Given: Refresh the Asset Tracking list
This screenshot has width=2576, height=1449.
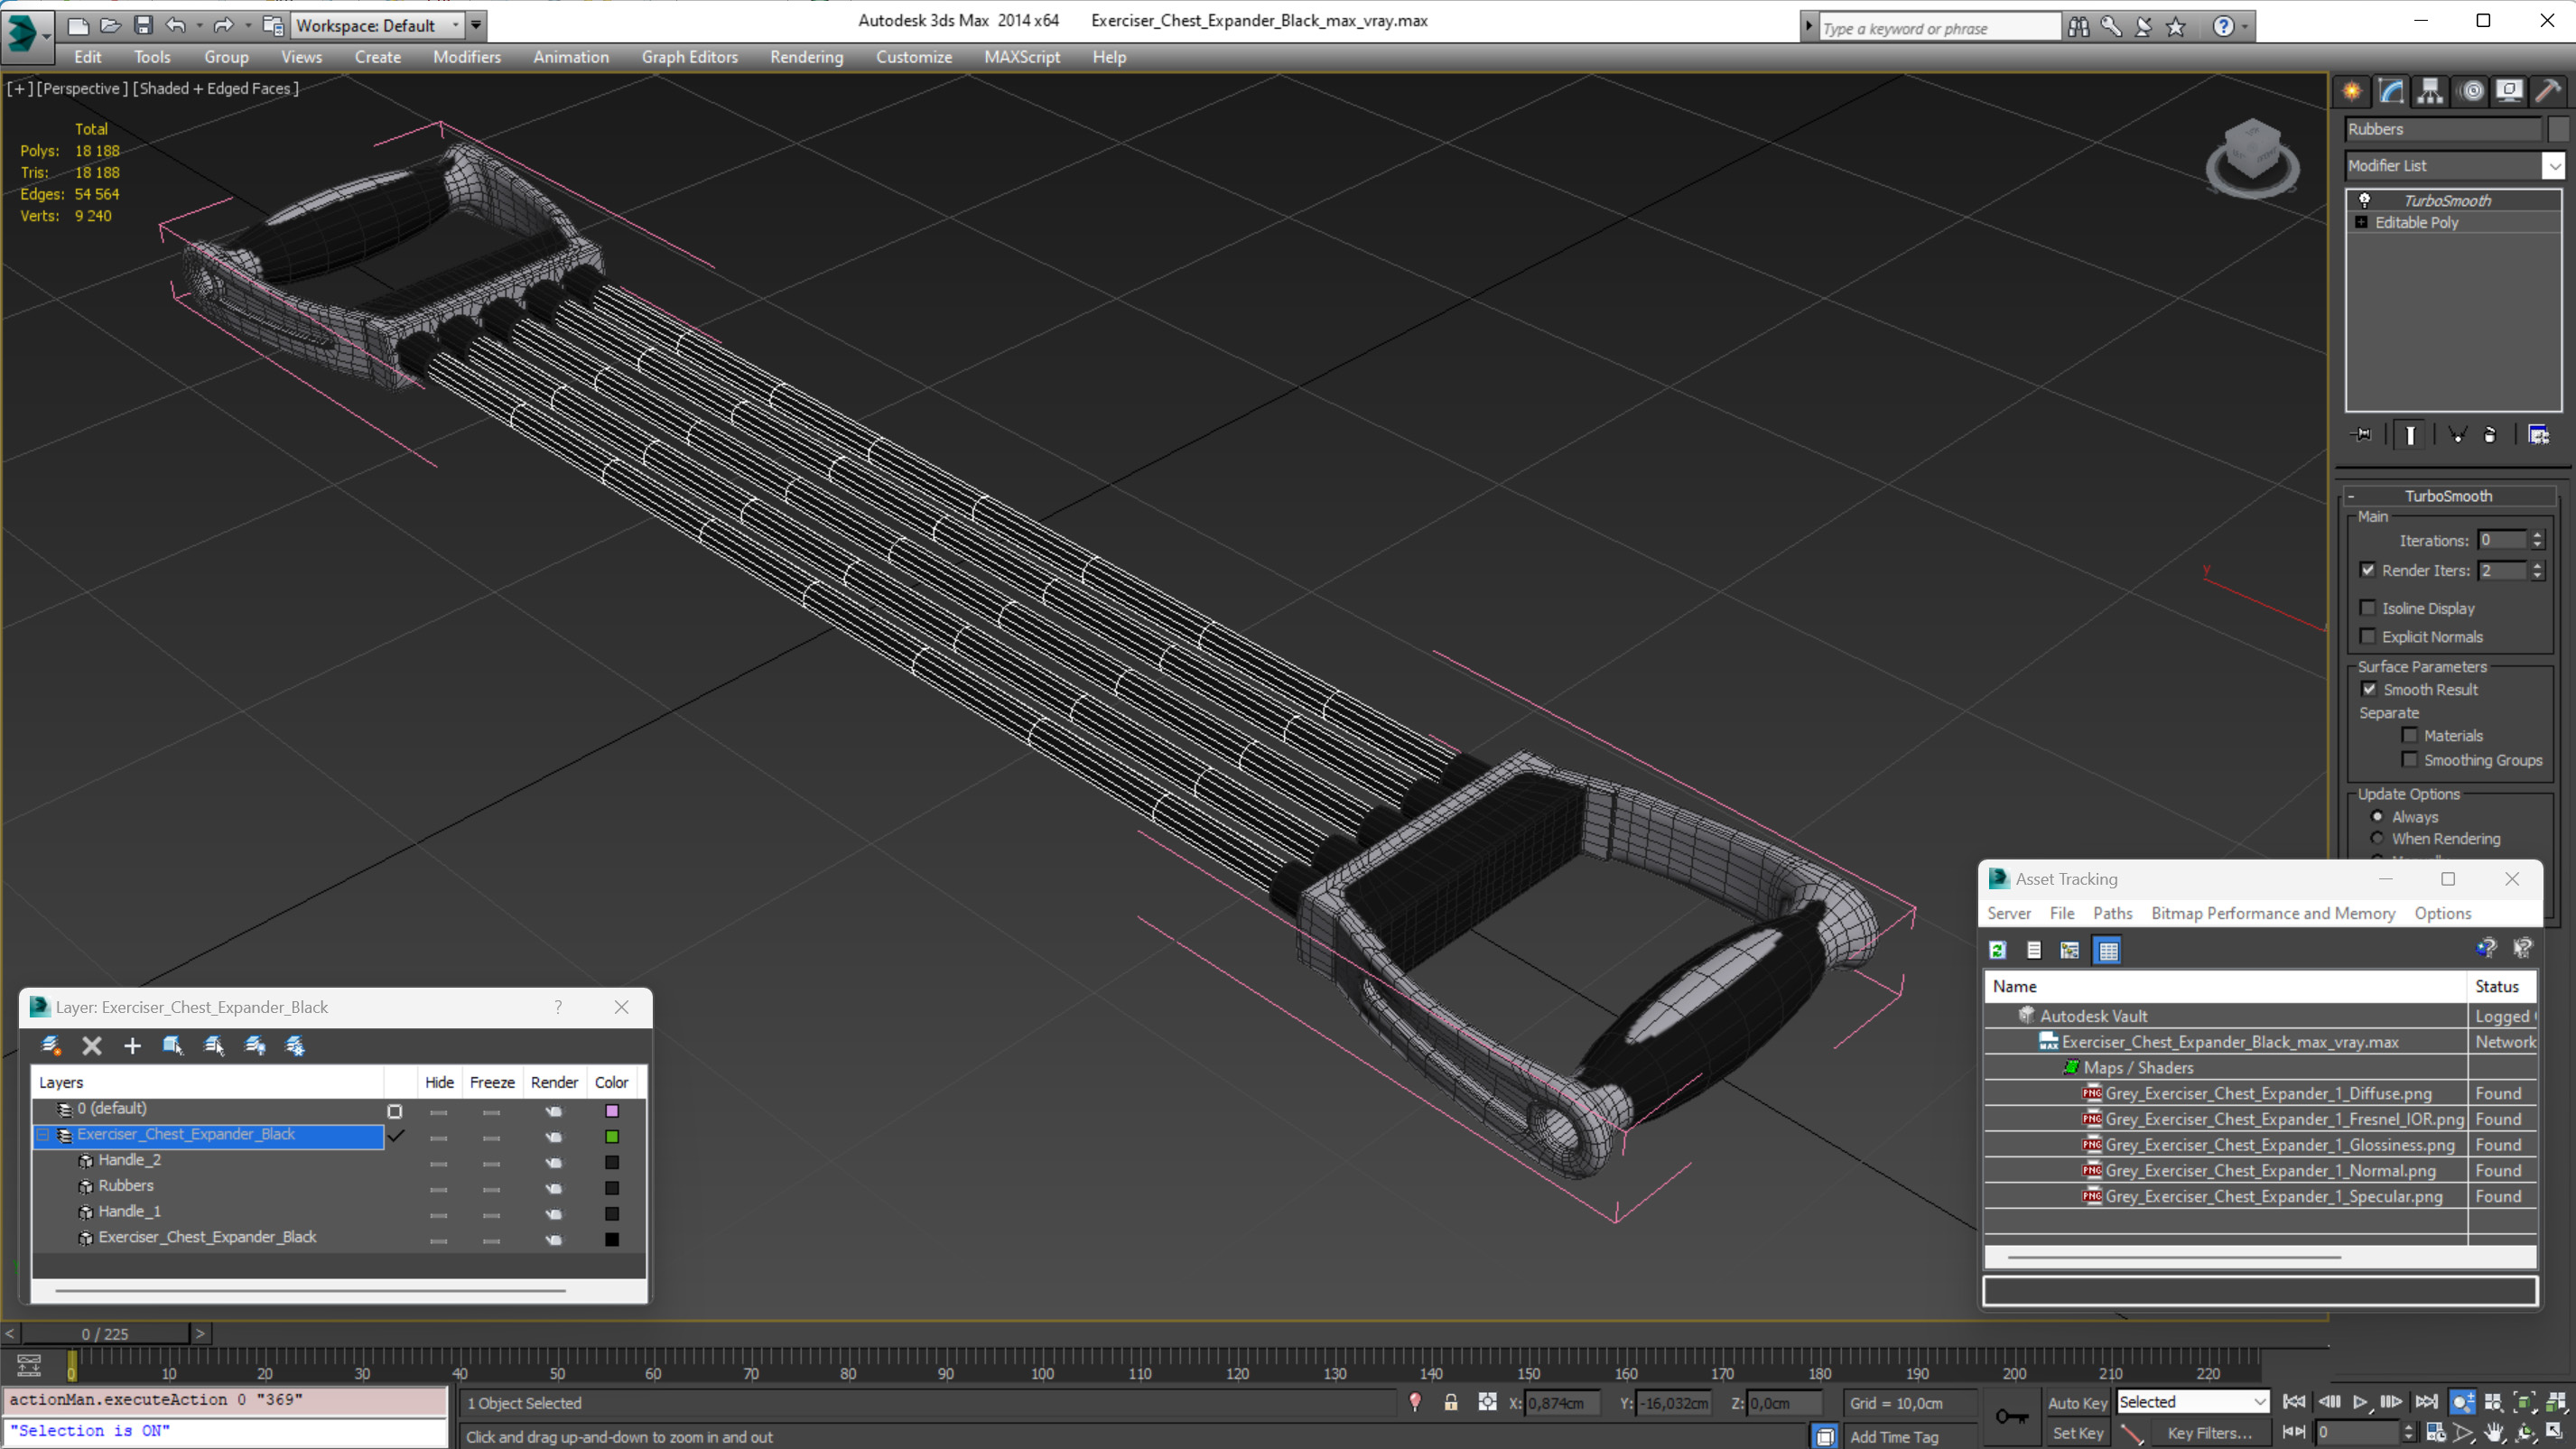Looking at the screenshot, I should 1998,950.
